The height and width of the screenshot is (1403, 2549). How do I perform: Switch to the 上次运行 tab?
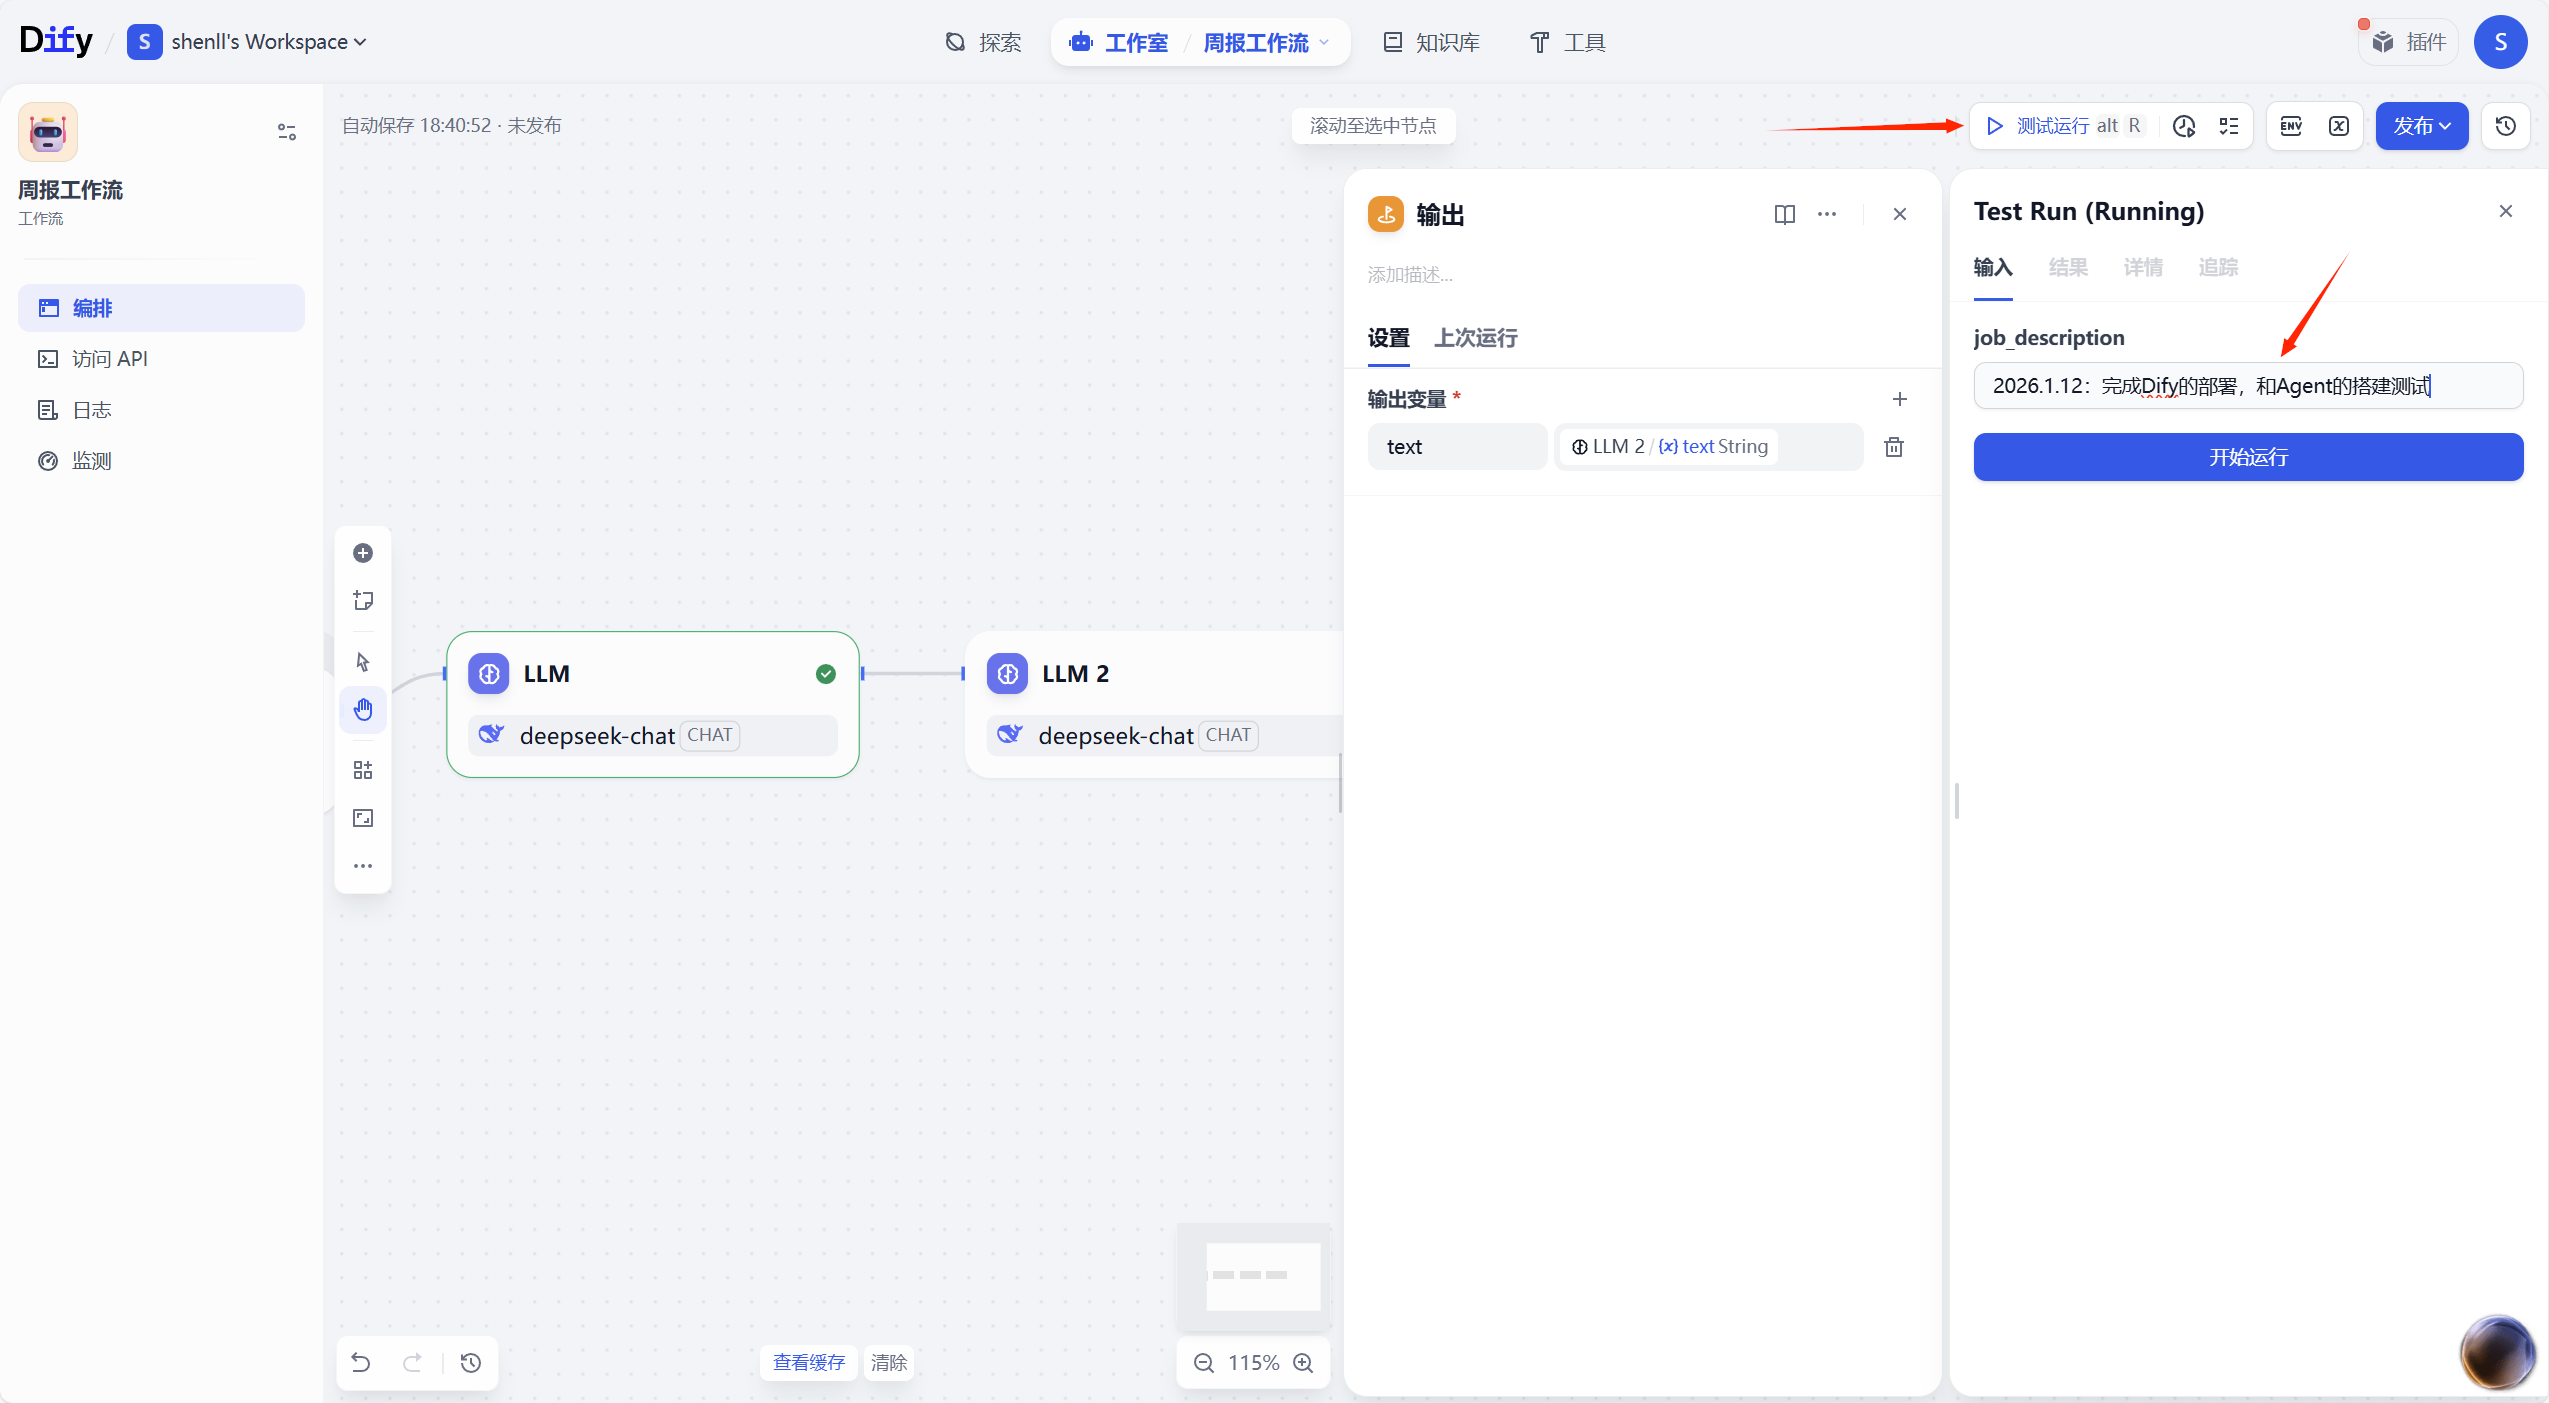(x=1475, y=338)
